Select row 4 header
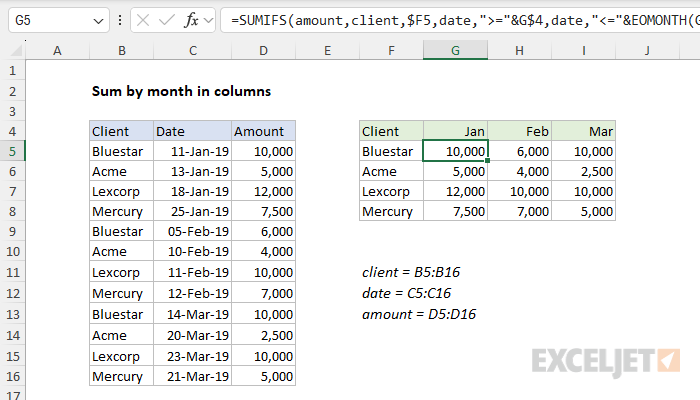The width and height of the screenshot is (700, 400). point(12,131)
